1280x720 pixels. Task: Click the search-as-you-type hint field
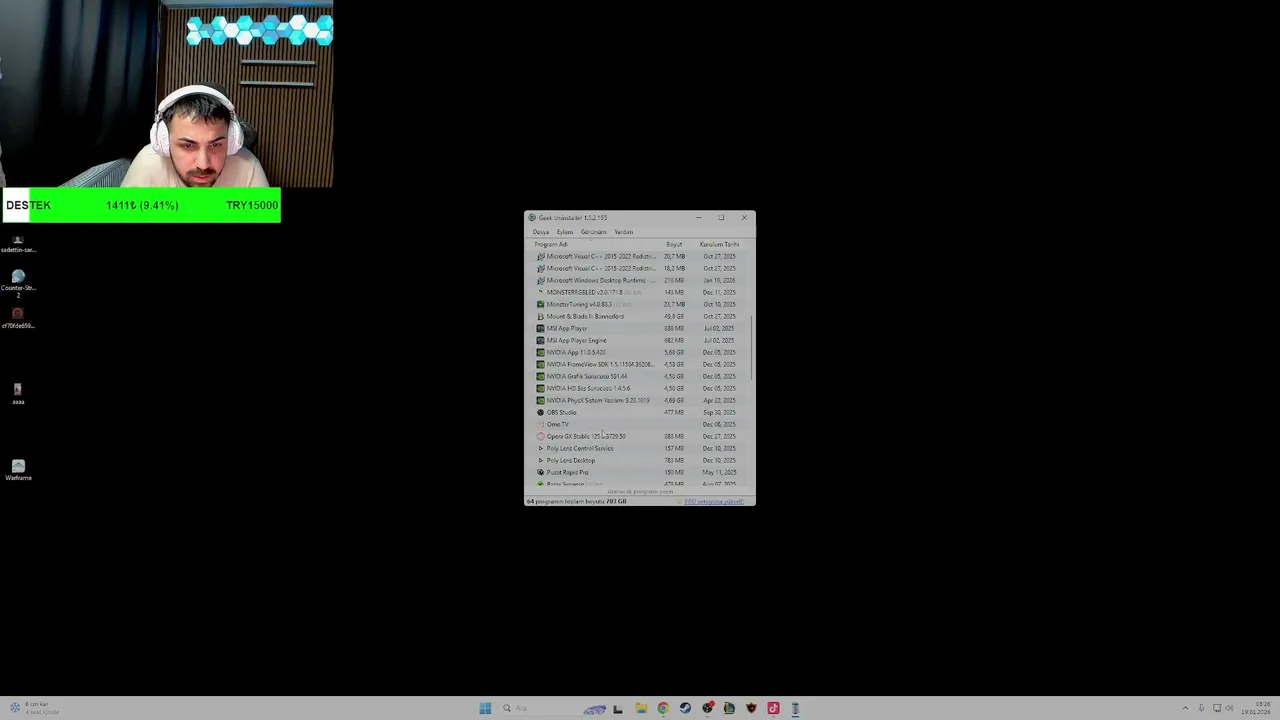pos(640,491)
